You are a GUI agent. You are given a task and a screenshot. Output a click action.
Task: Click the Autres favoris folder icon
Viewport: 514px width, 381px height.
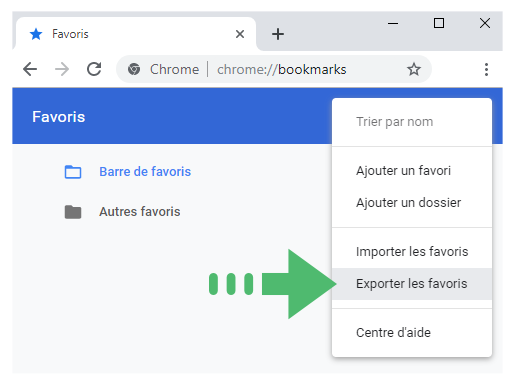point(73,212)
